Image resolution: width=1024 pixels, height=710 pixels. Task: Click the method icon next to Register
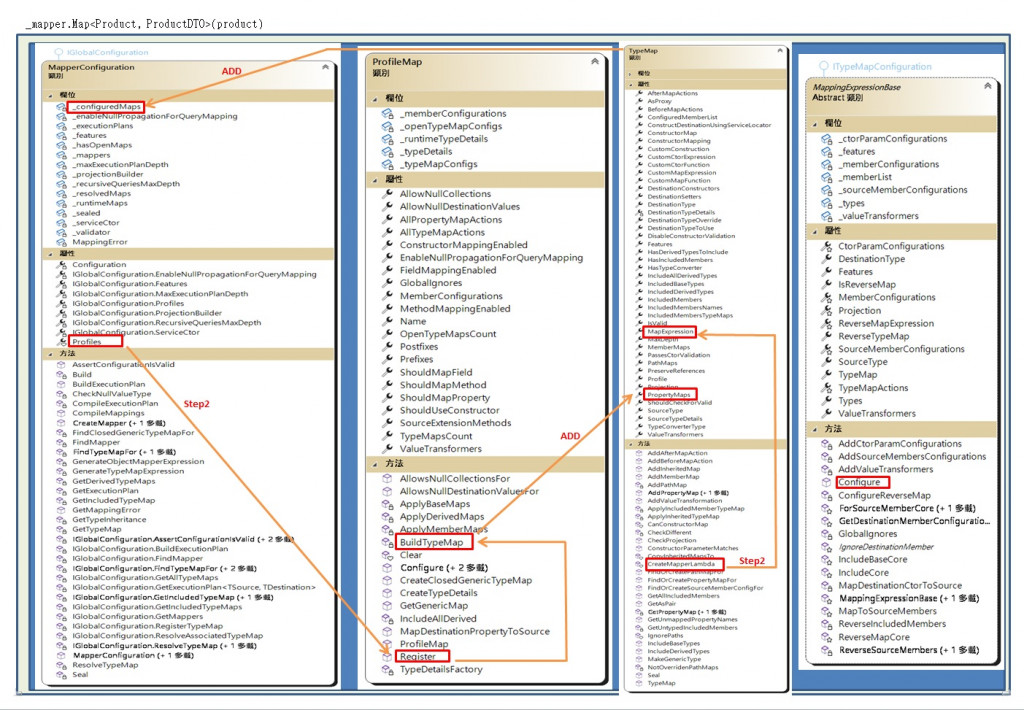[x=387, y=656]
